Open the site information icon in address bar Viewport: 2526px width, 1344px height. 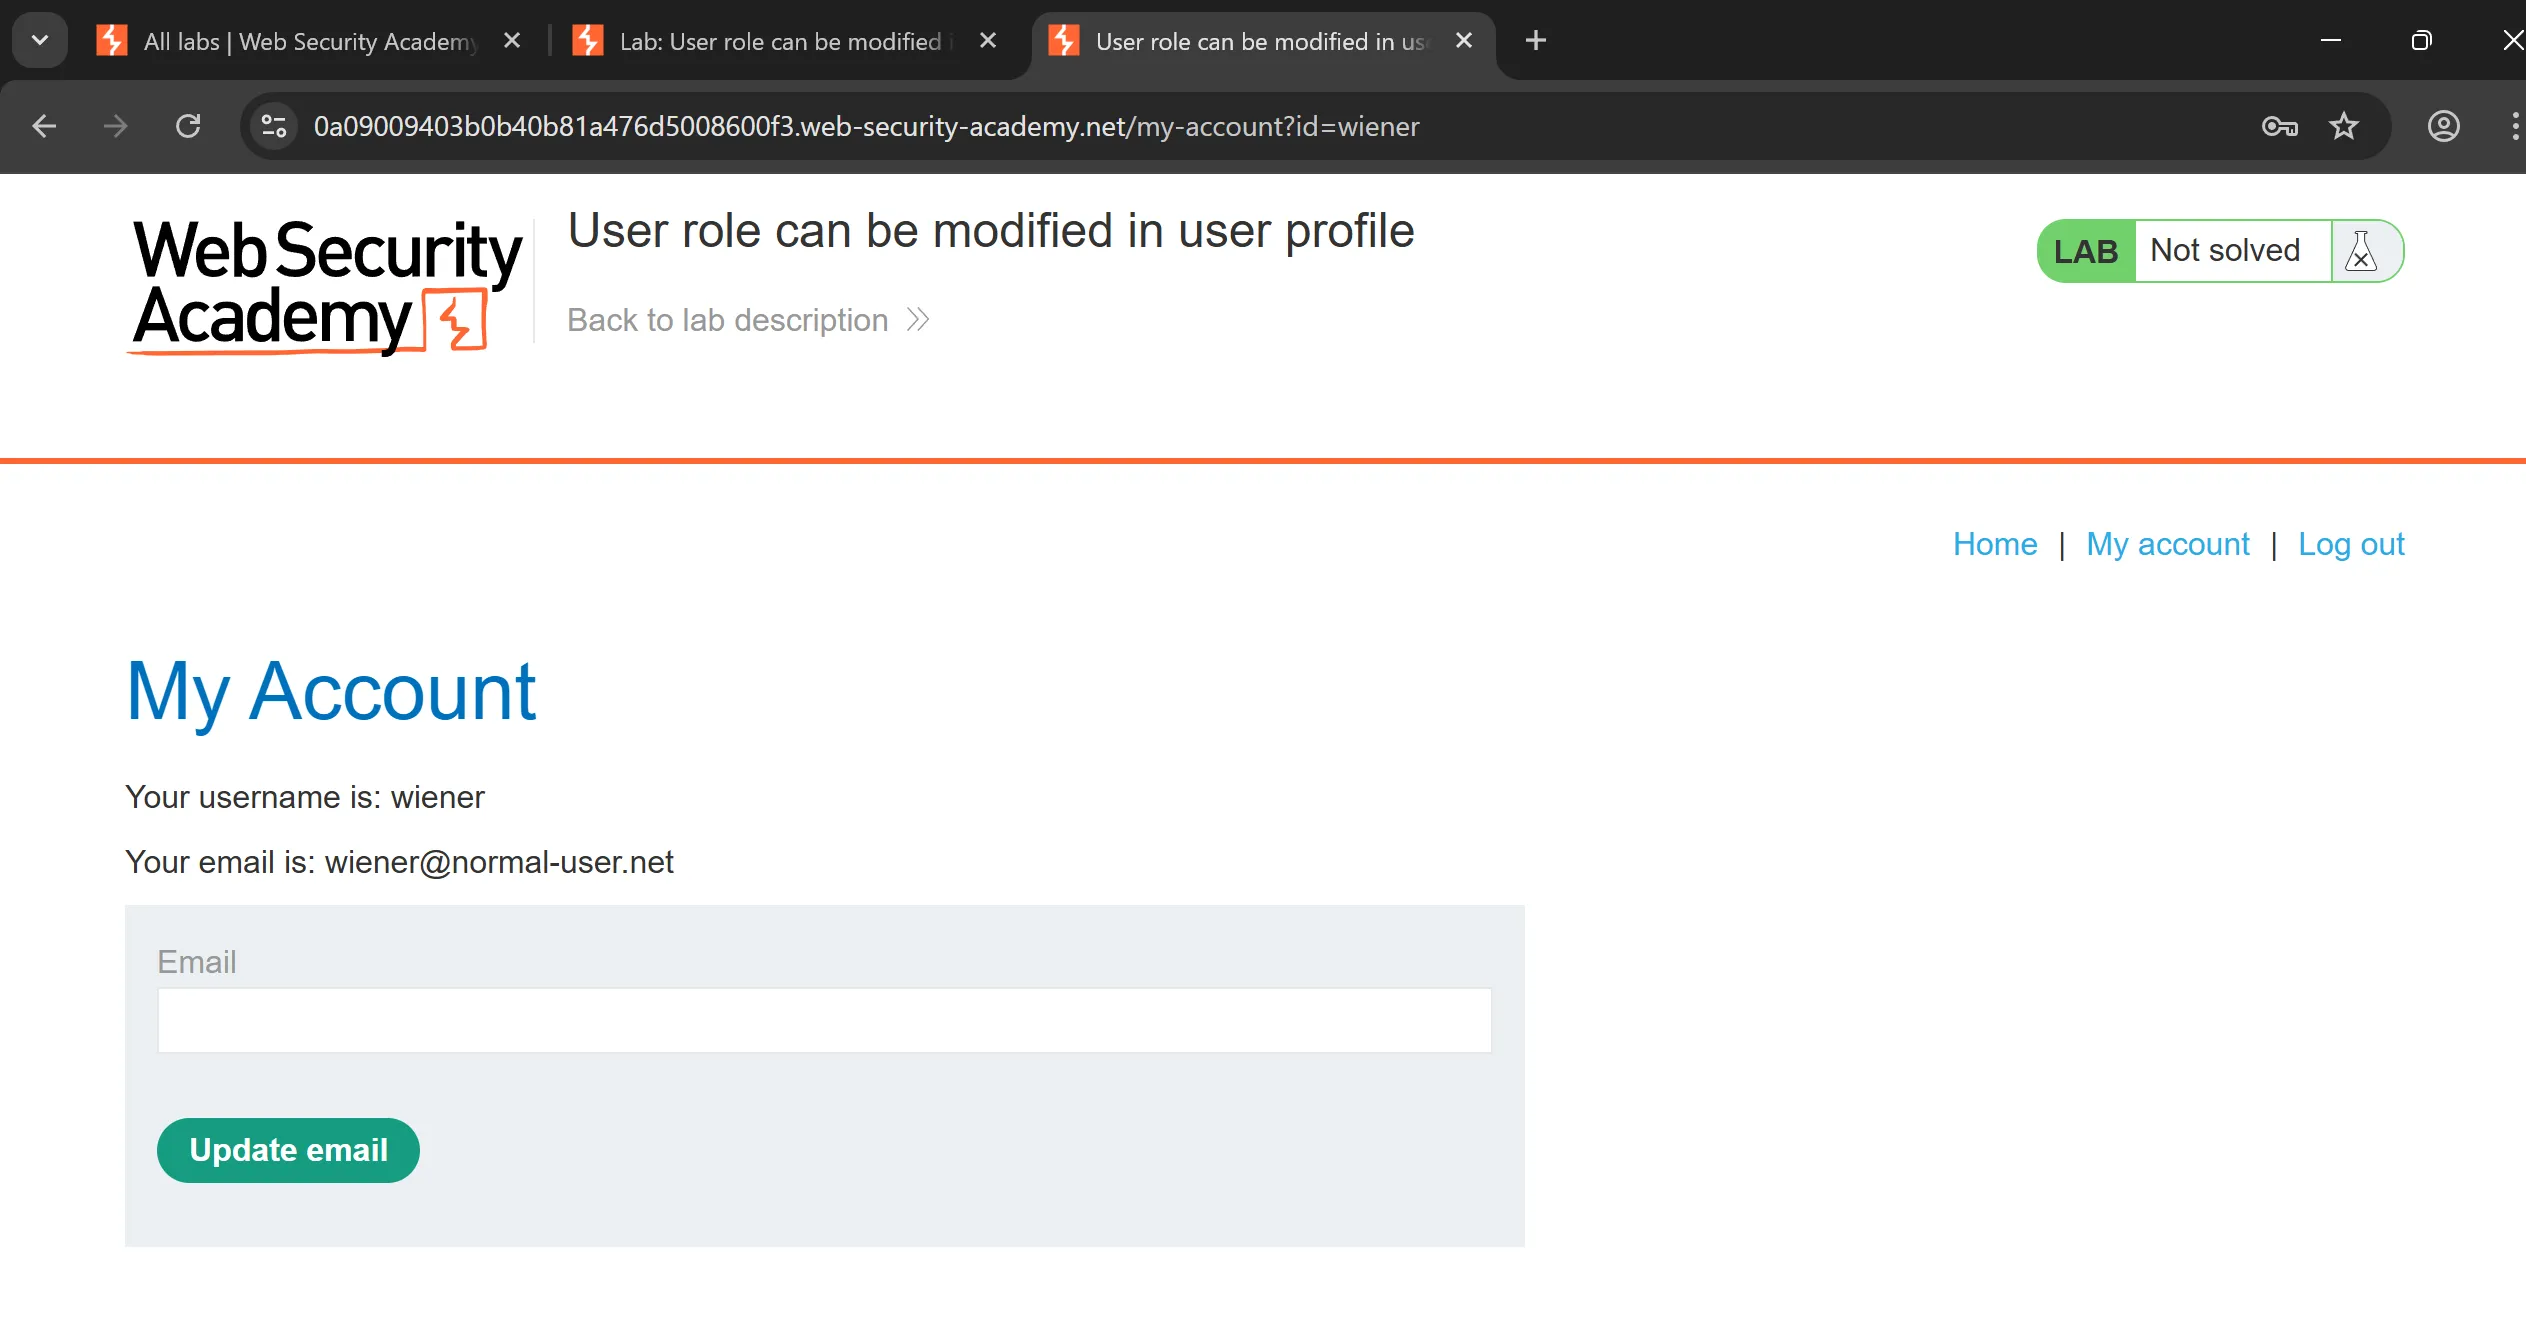click(x=273, y=126)
